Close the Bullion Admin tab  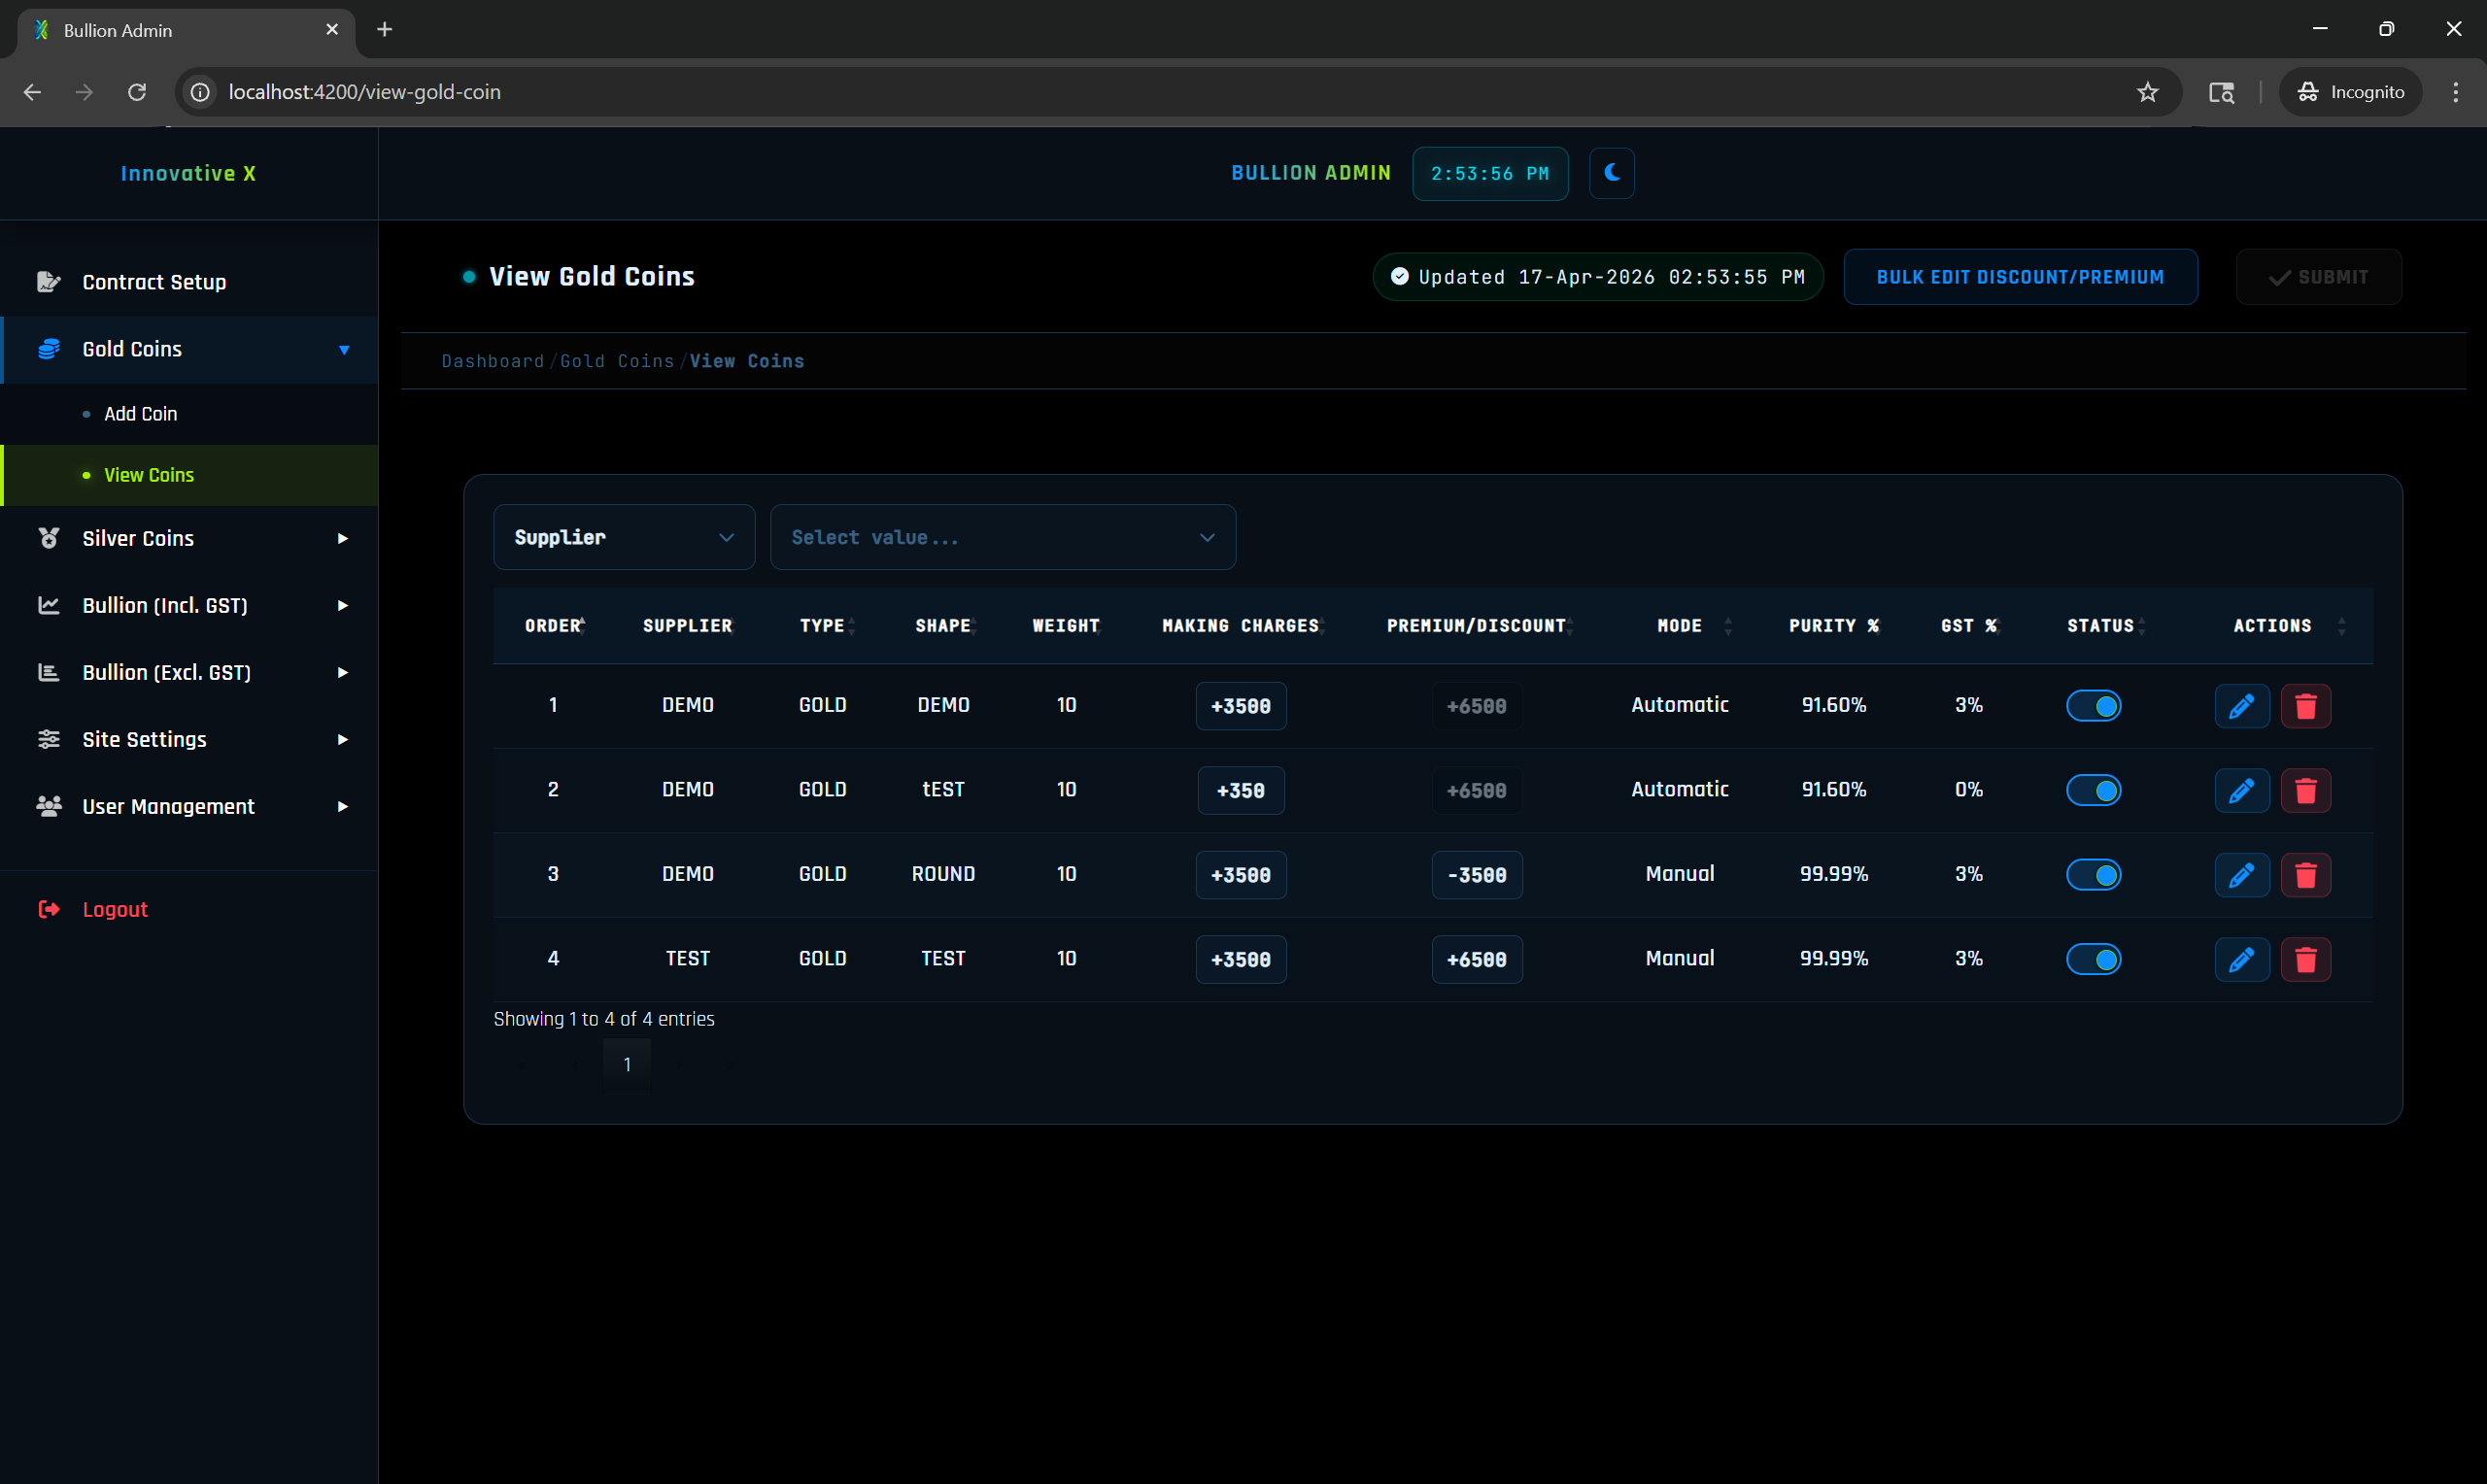[332, 30]
